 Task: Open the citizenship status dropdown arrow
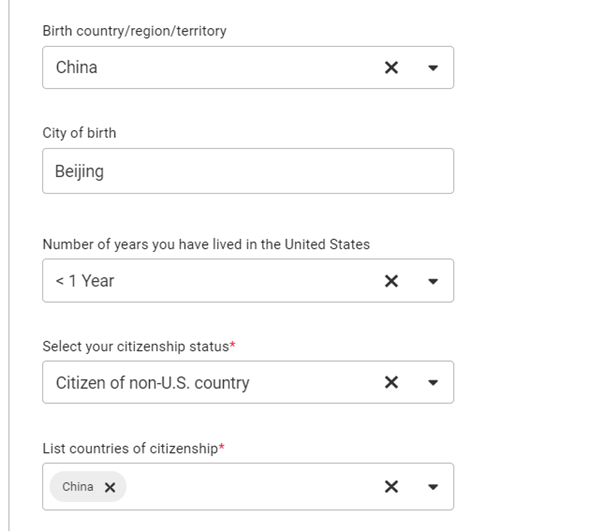click(x=433, y=383)
